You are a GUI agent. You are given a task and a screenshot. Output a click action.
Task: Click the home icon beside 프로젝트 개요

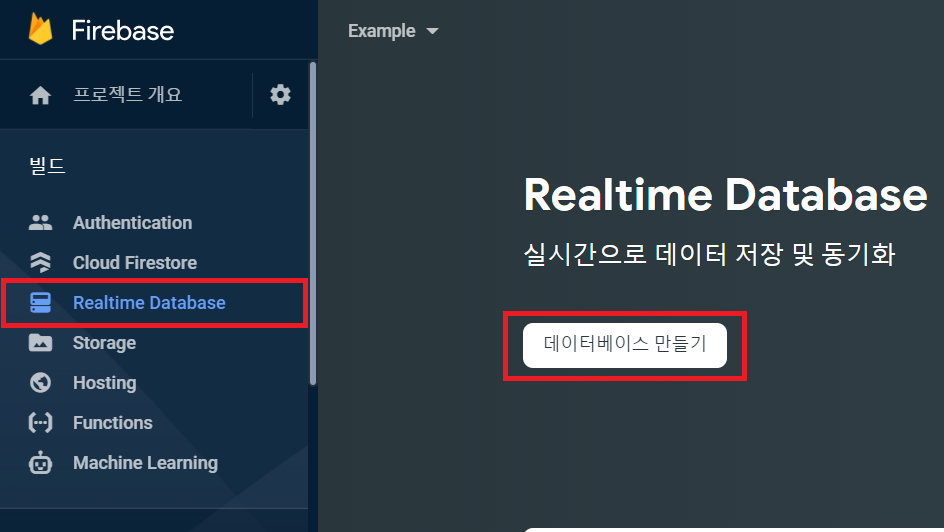pos(40,95)
